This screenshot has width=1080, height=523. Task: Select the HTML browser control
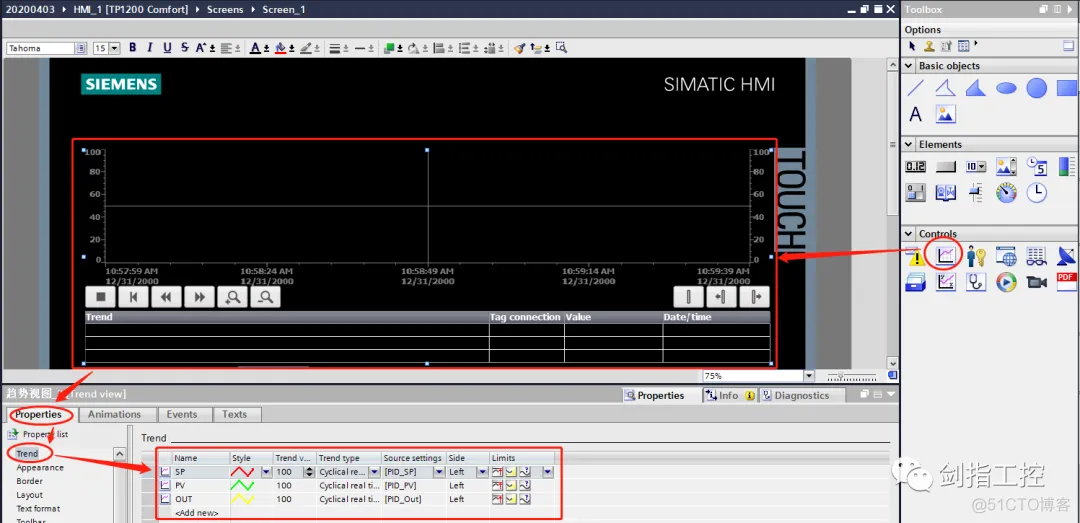click(1006, 256)
